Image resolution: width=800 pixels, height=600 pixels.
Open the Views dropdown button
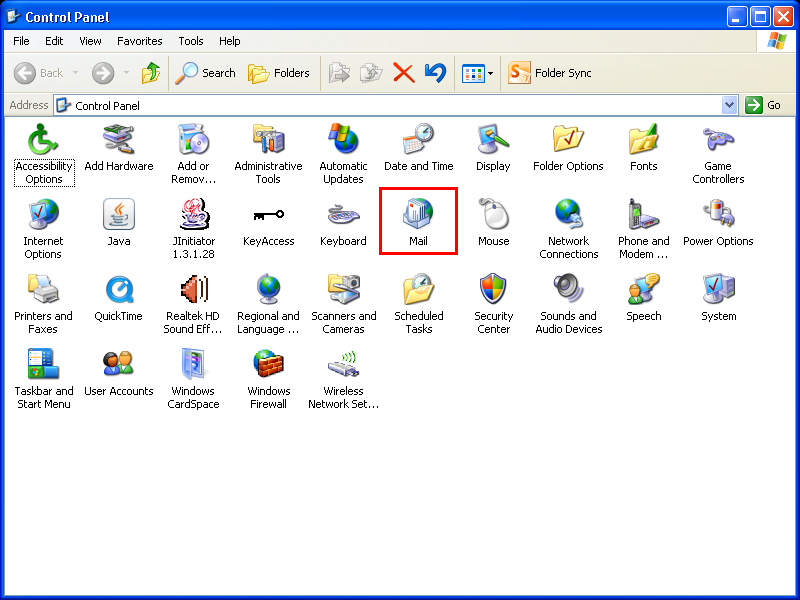(477, 73)
